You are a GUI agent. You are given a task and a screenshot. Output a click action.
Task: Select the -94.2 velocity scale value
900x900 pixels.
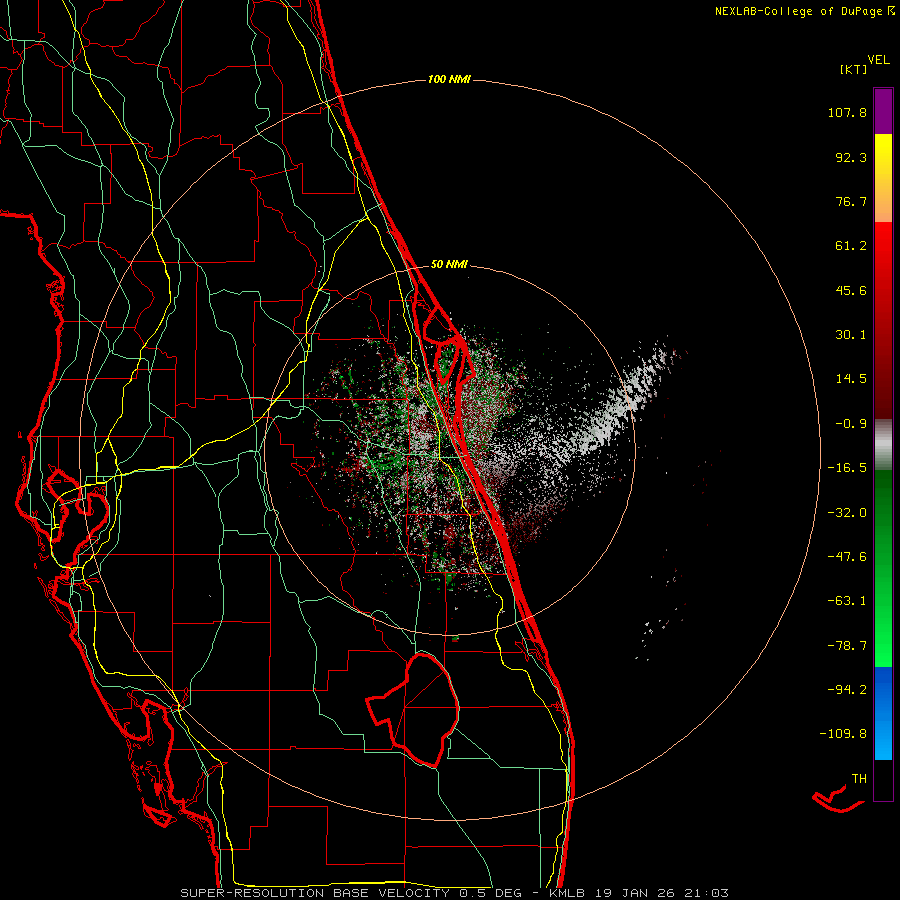847,690
